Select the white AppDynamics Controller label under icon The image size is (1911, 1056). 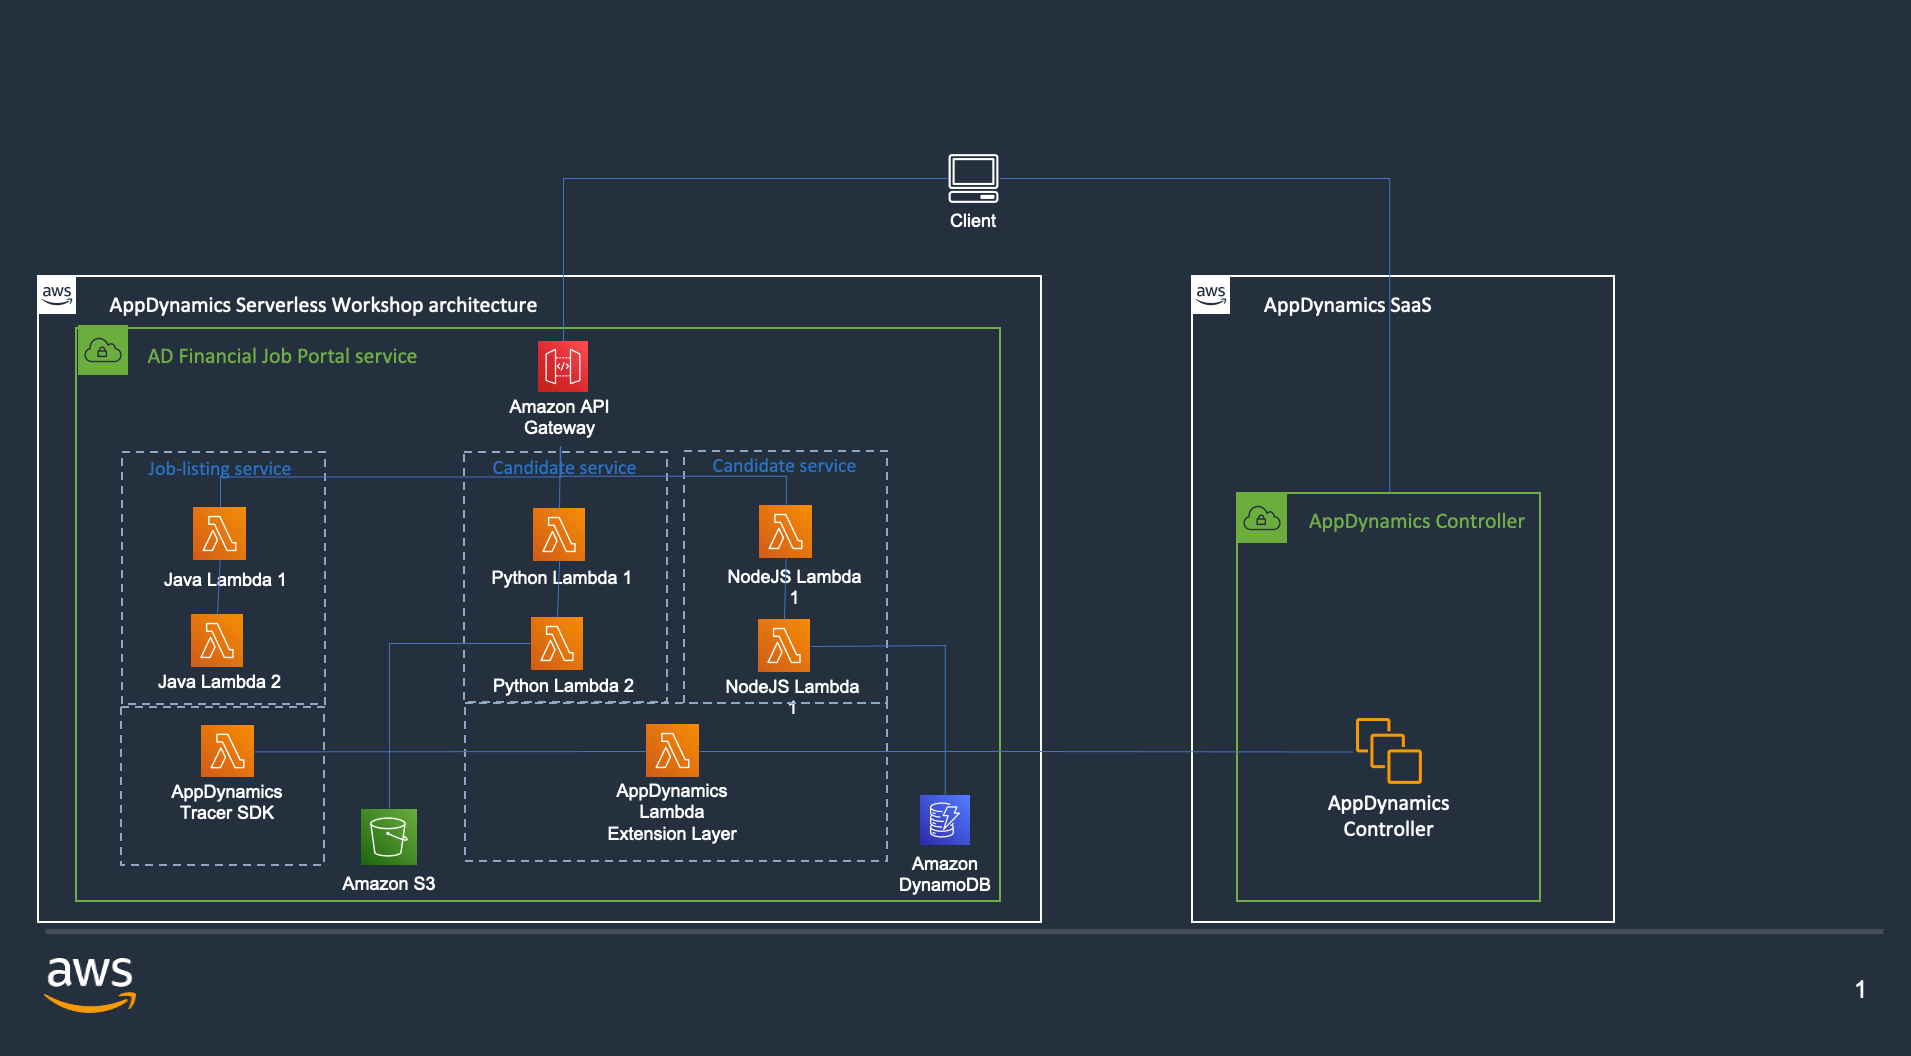pos(1388,816)
